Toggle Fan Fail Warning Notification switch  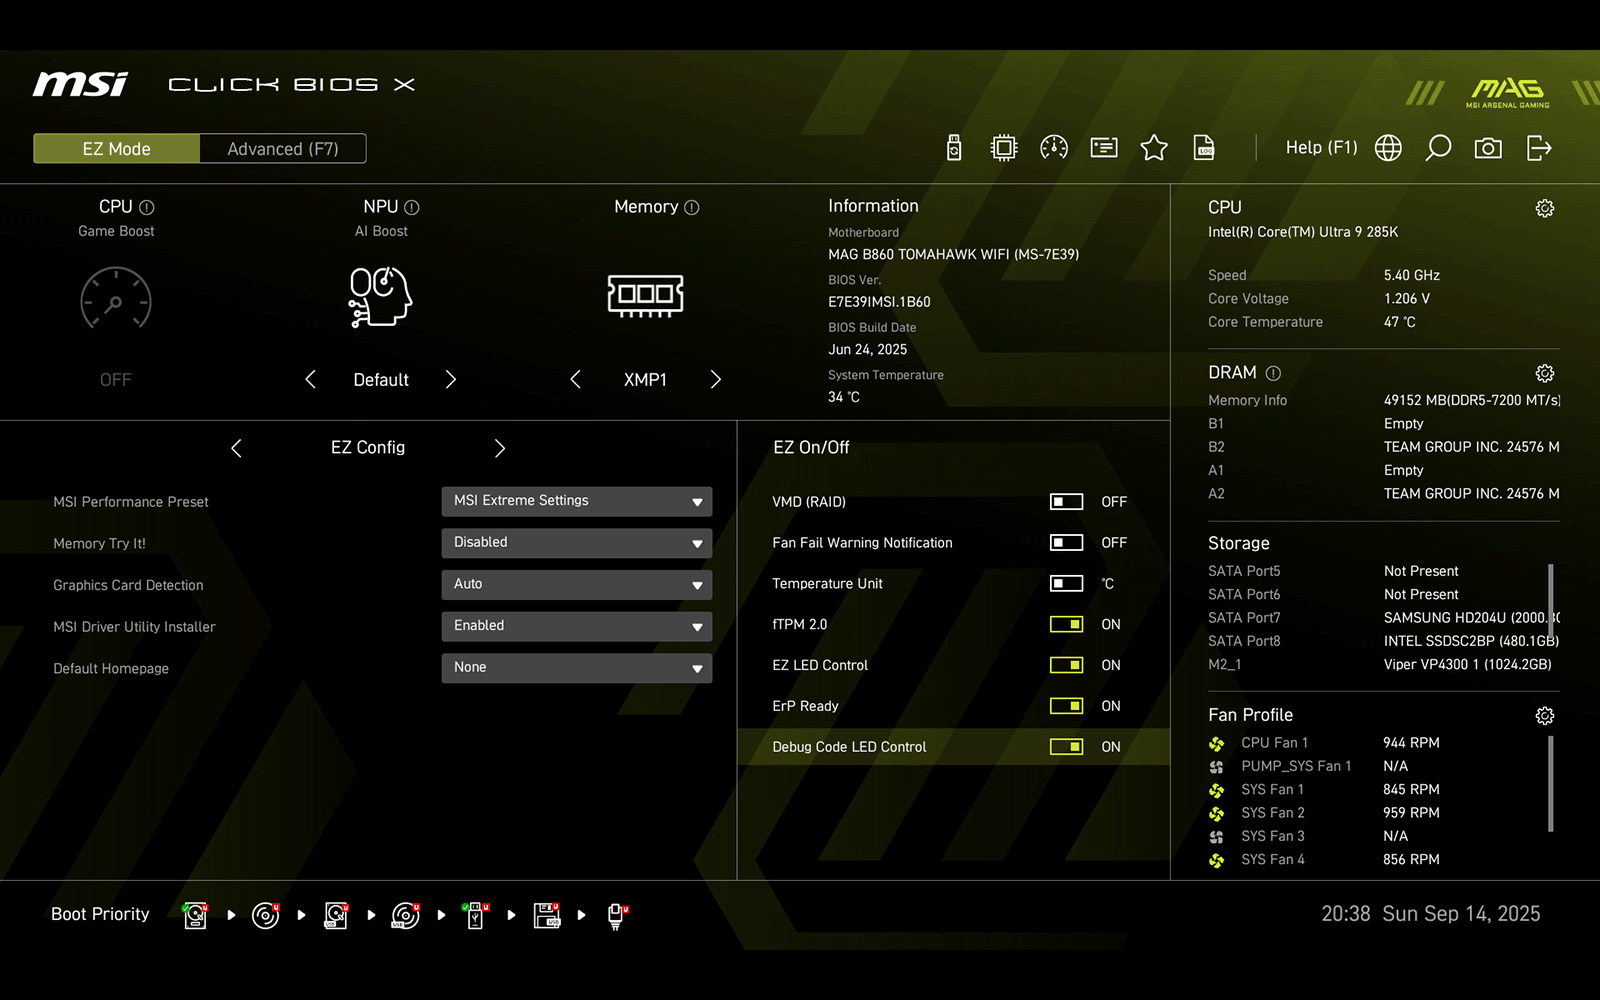[x=1066, y=543]
